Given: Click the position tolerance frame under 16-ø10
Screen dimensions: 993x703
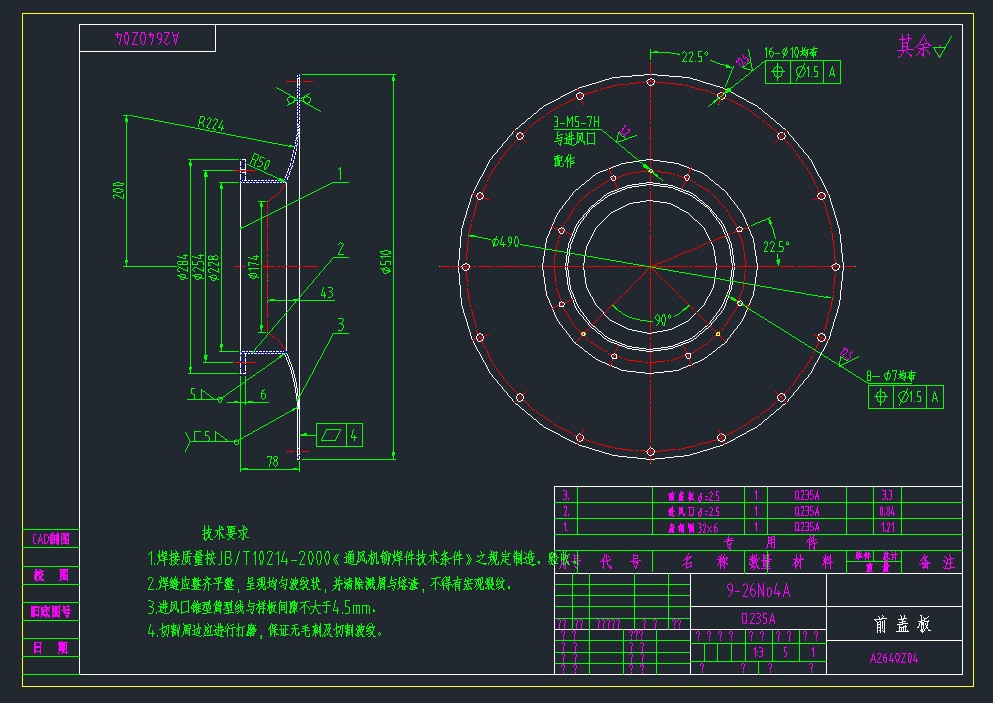Looking at the screenshot, I should point(802,72).
